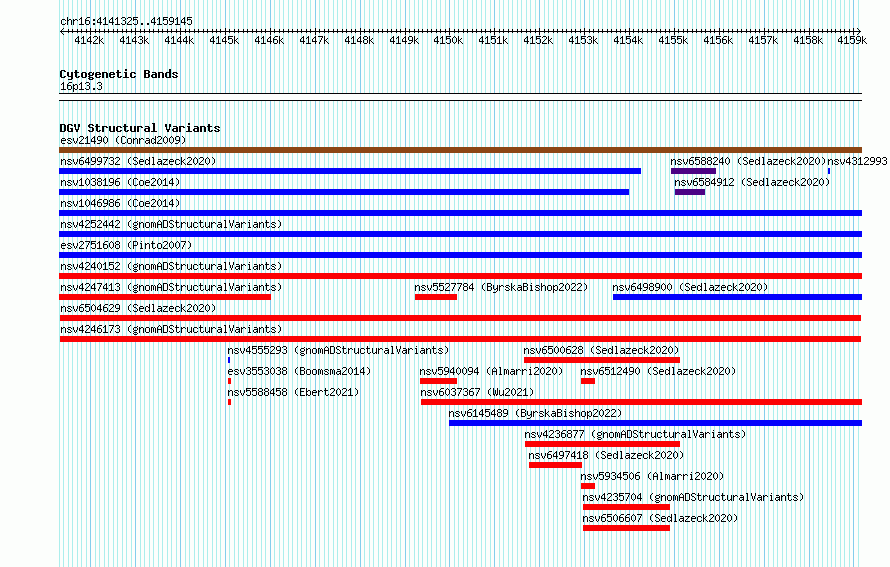
Task: Click nsv6512490 (Sedlazeck2020) label
Action: coord(658,371)
